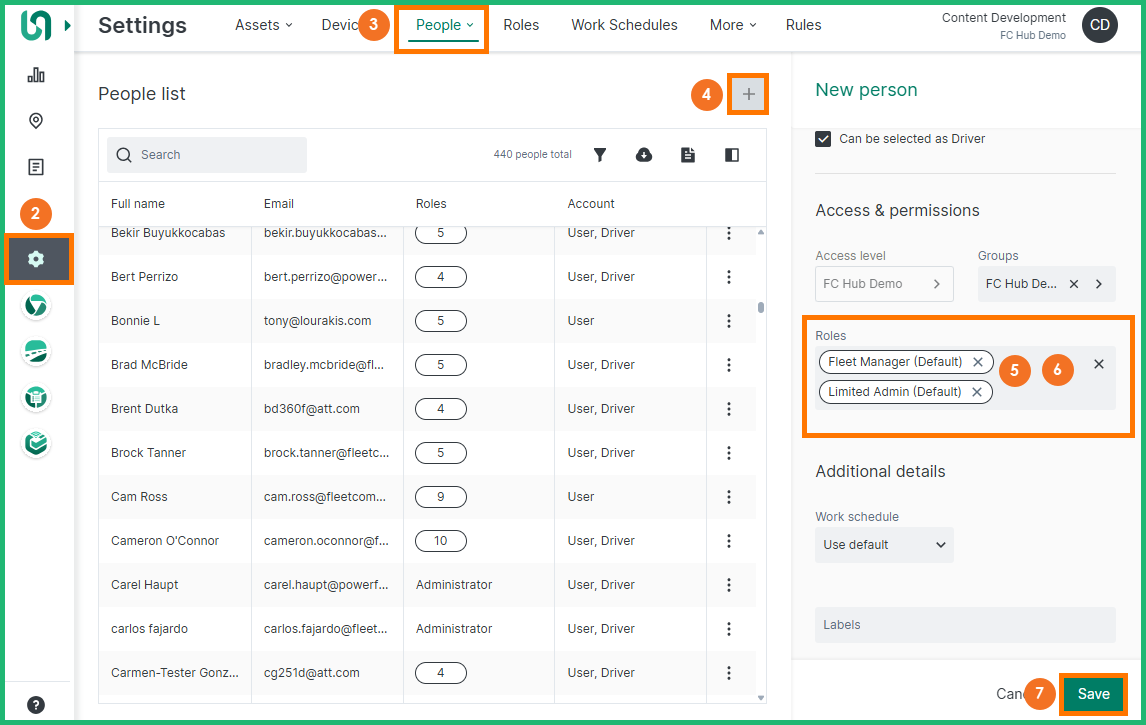Open the People tab menu
Screen dimensions: 1146x725
[443, 25]
